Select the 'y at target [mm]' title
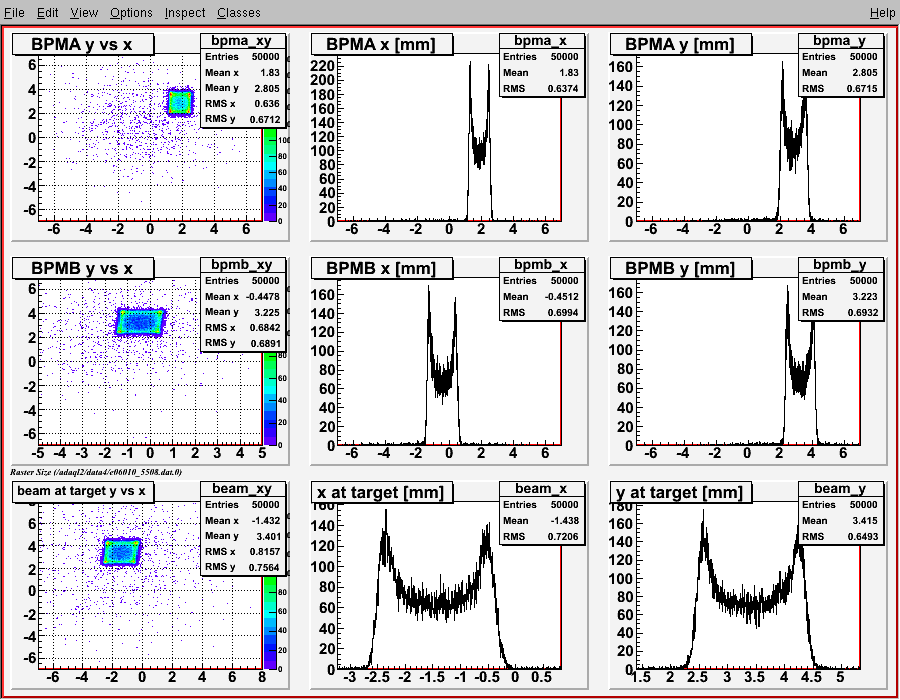The height and width of the screenshot is (700, 900). (x=681, y=492)
